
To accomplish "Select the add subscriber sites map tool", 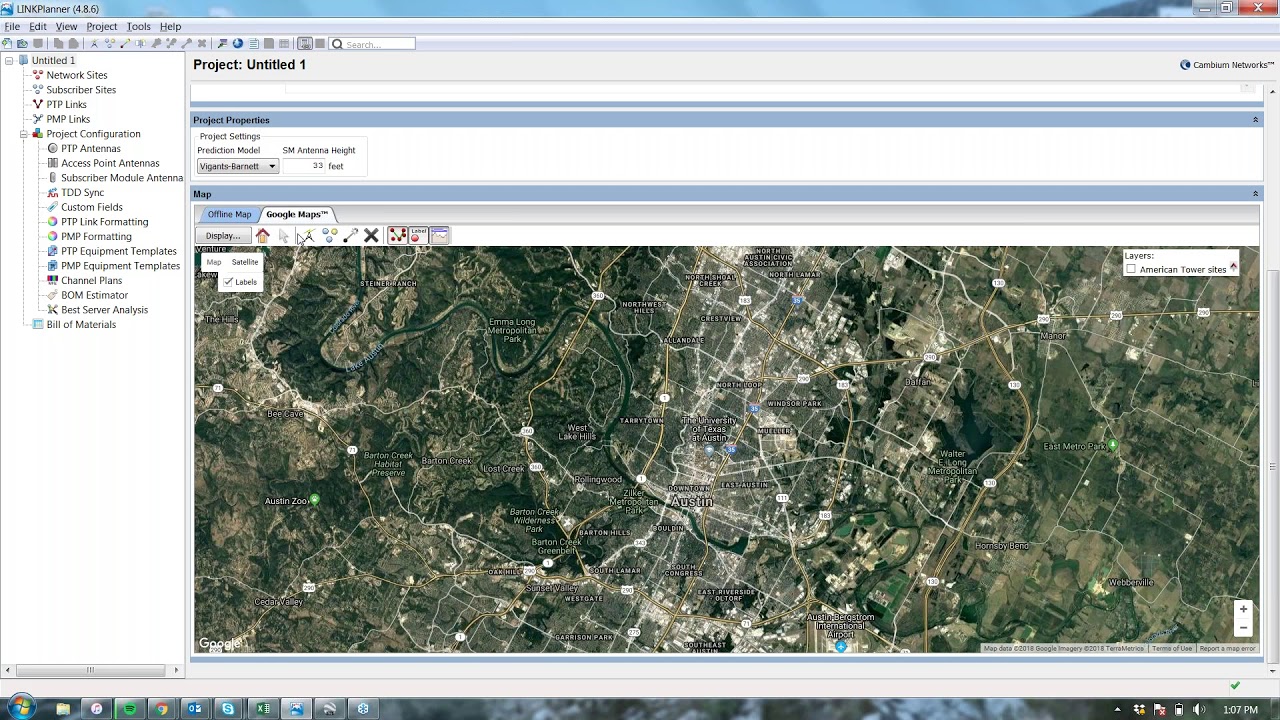I will pos(329,236).
